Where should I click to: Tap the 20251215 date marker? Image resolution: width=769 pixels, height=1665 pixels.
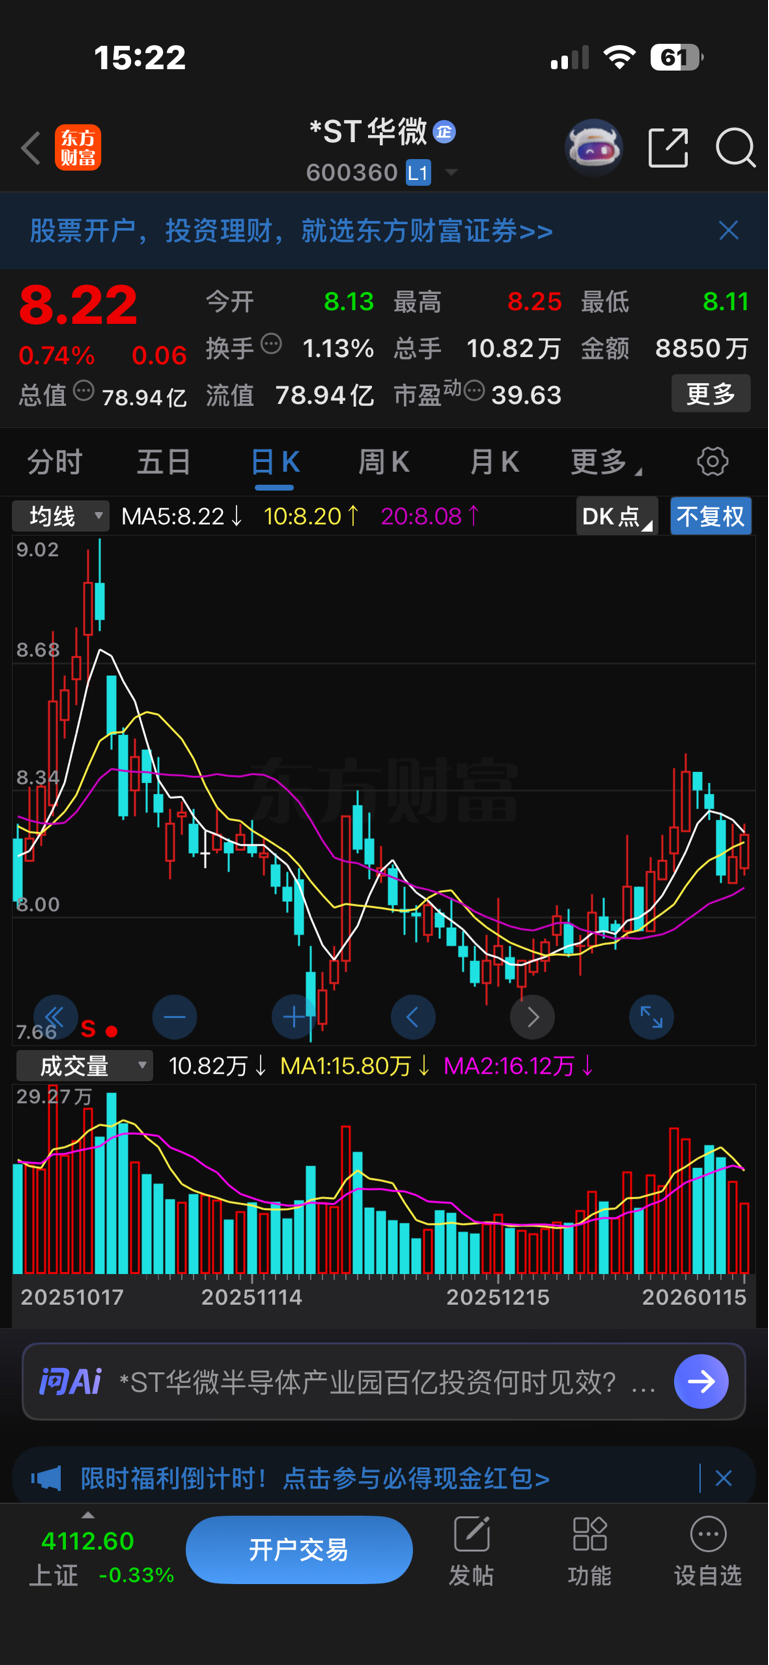coord(498,1298)
